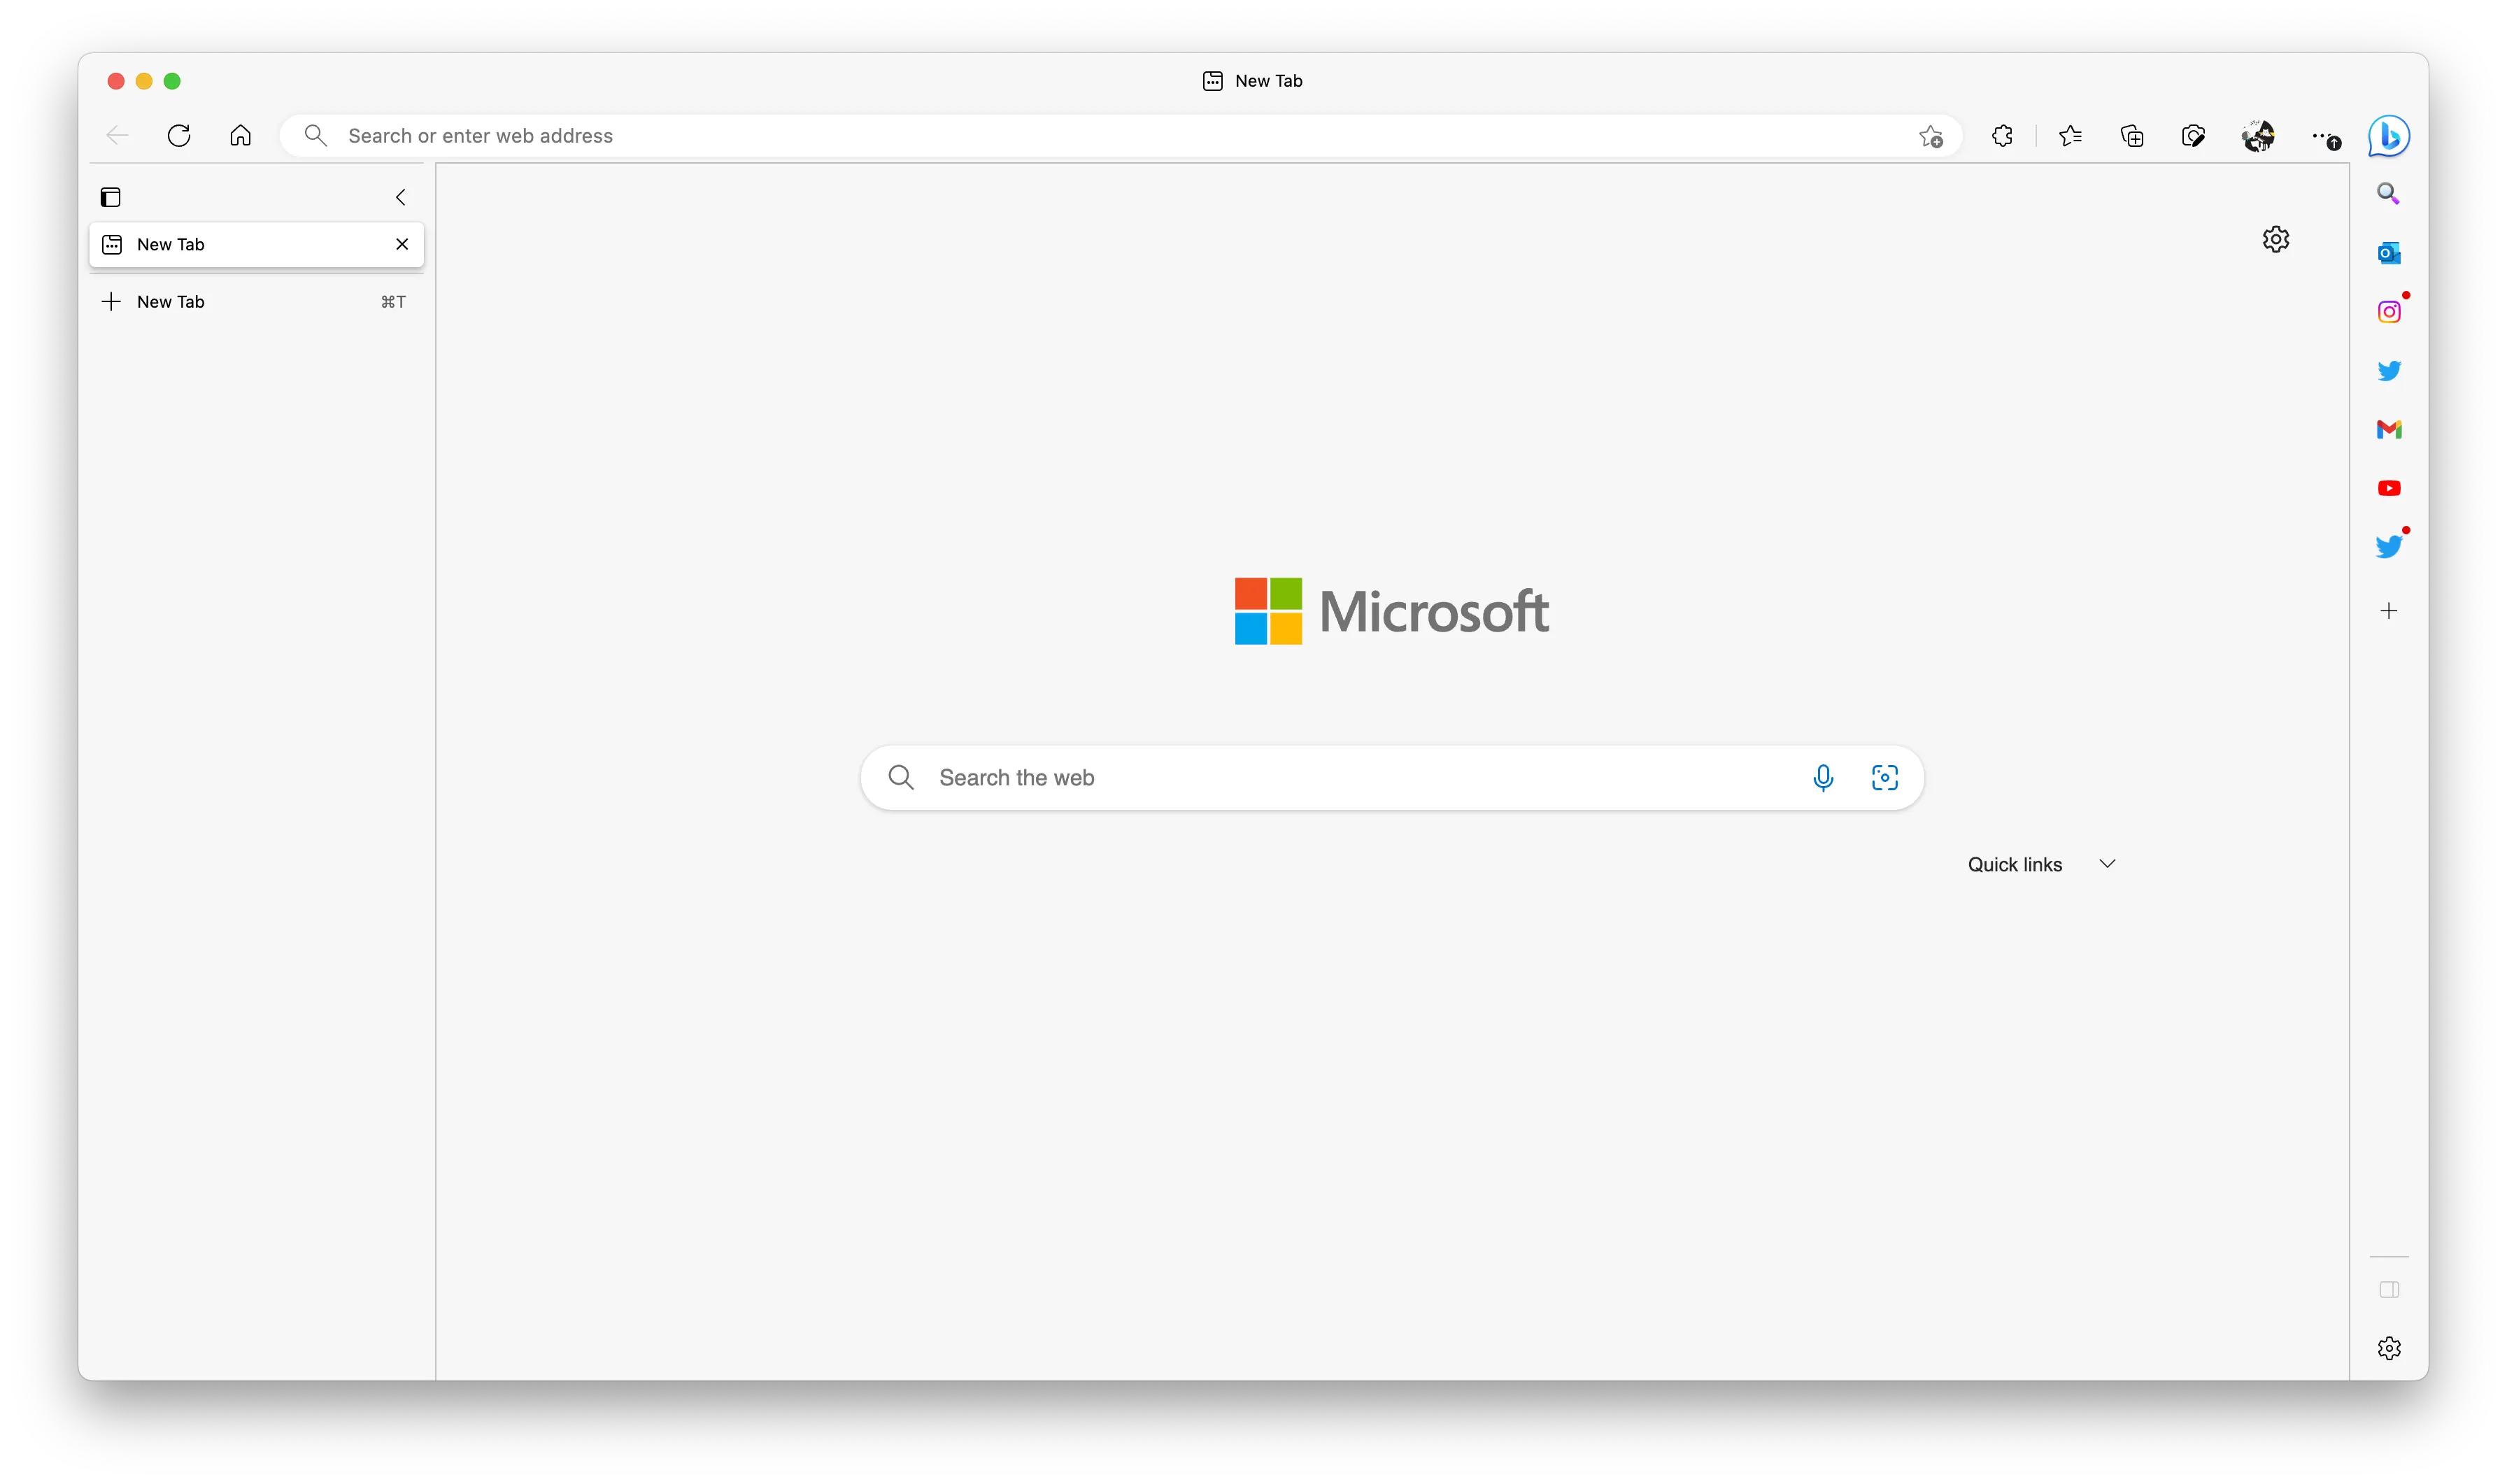Image resolution: width=2507 pixels, height=1484 pixels.
Task: Open Outlook in the sidebar
Action: tap(2388, 253)
